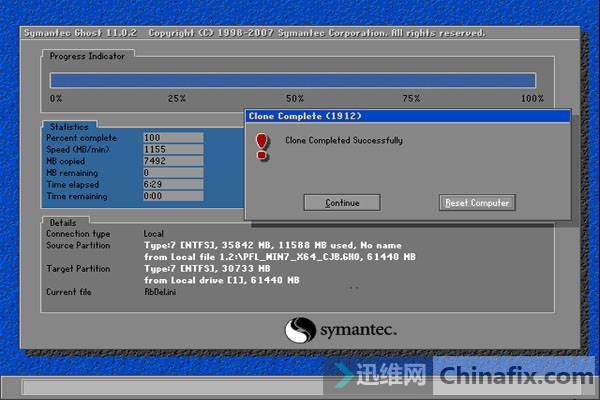Screen dimensions: 600x400
Task: Click the MB remaining value 0
Action: pos(173,173)
